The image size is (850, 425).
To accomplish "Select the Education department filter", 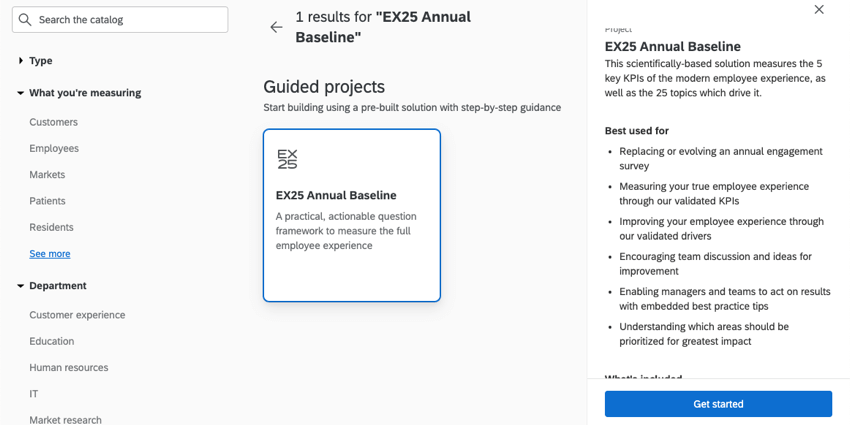I will point(52,341).
